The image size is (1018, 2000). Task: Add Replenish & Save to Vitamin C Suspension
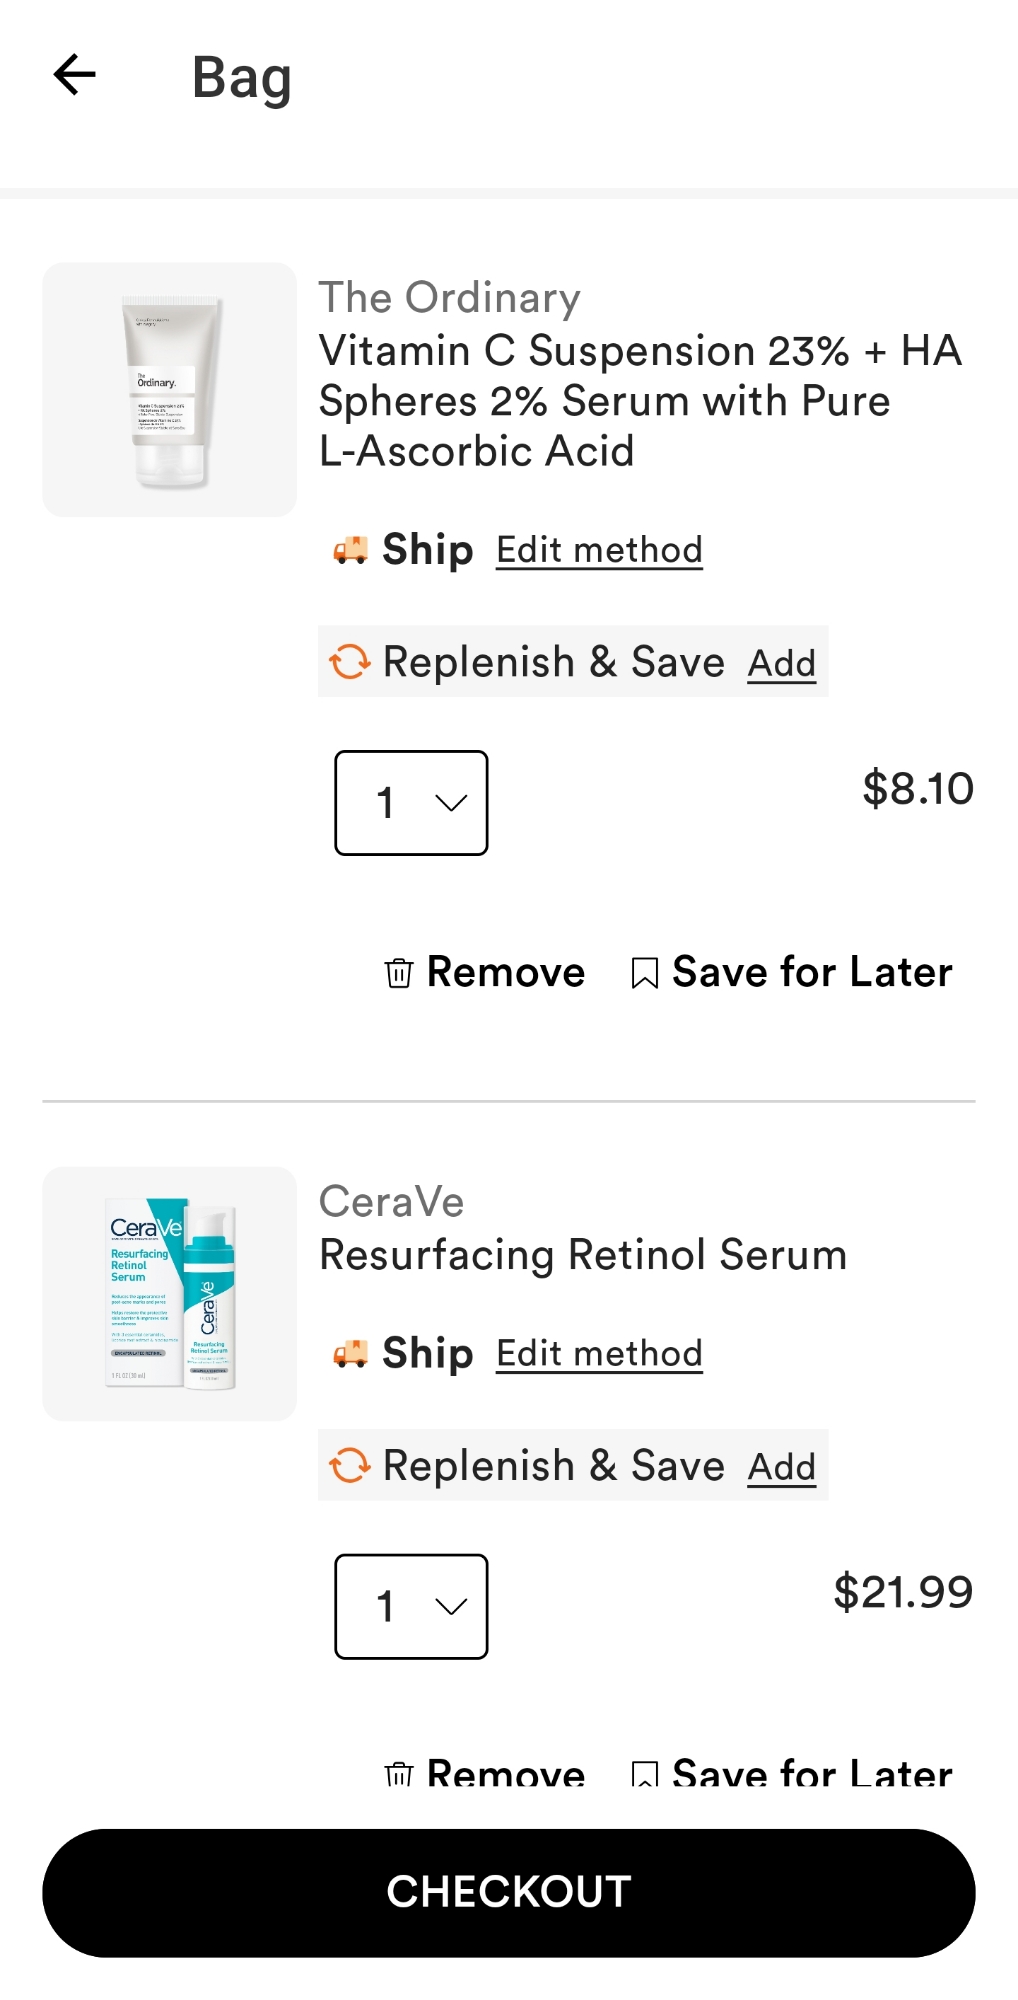[x=782, y=663]
